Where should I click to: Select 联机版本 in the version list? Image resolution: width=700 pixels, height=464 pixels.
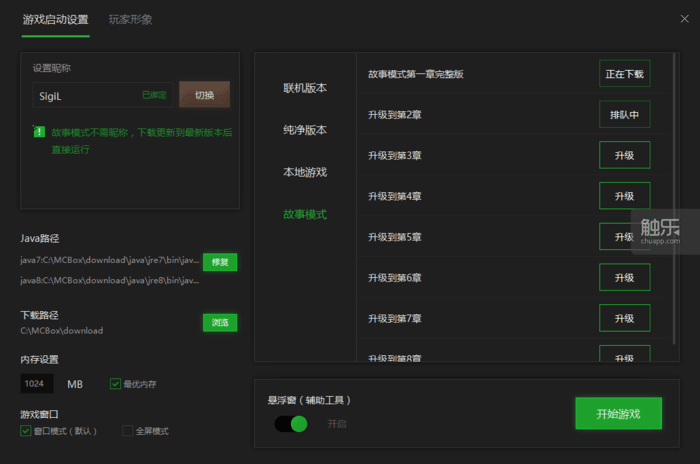coord(305,88)
